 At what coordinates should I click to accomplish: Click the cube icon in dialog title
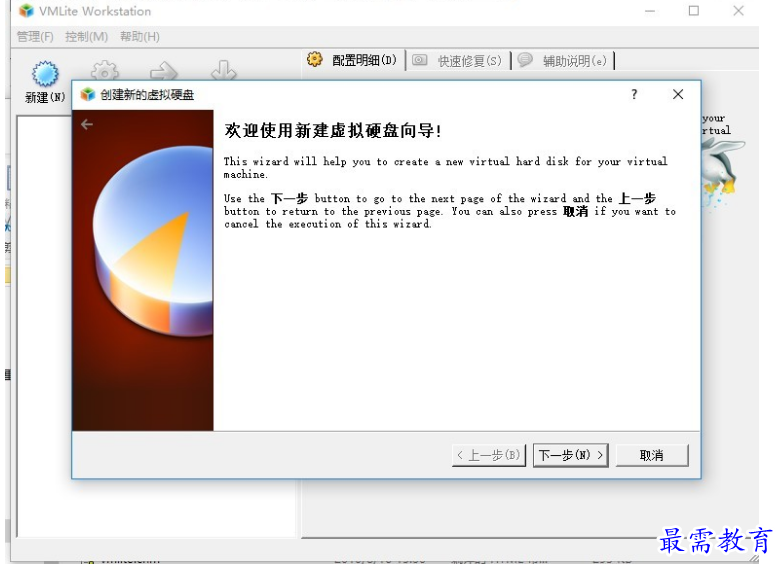[88, 94]
